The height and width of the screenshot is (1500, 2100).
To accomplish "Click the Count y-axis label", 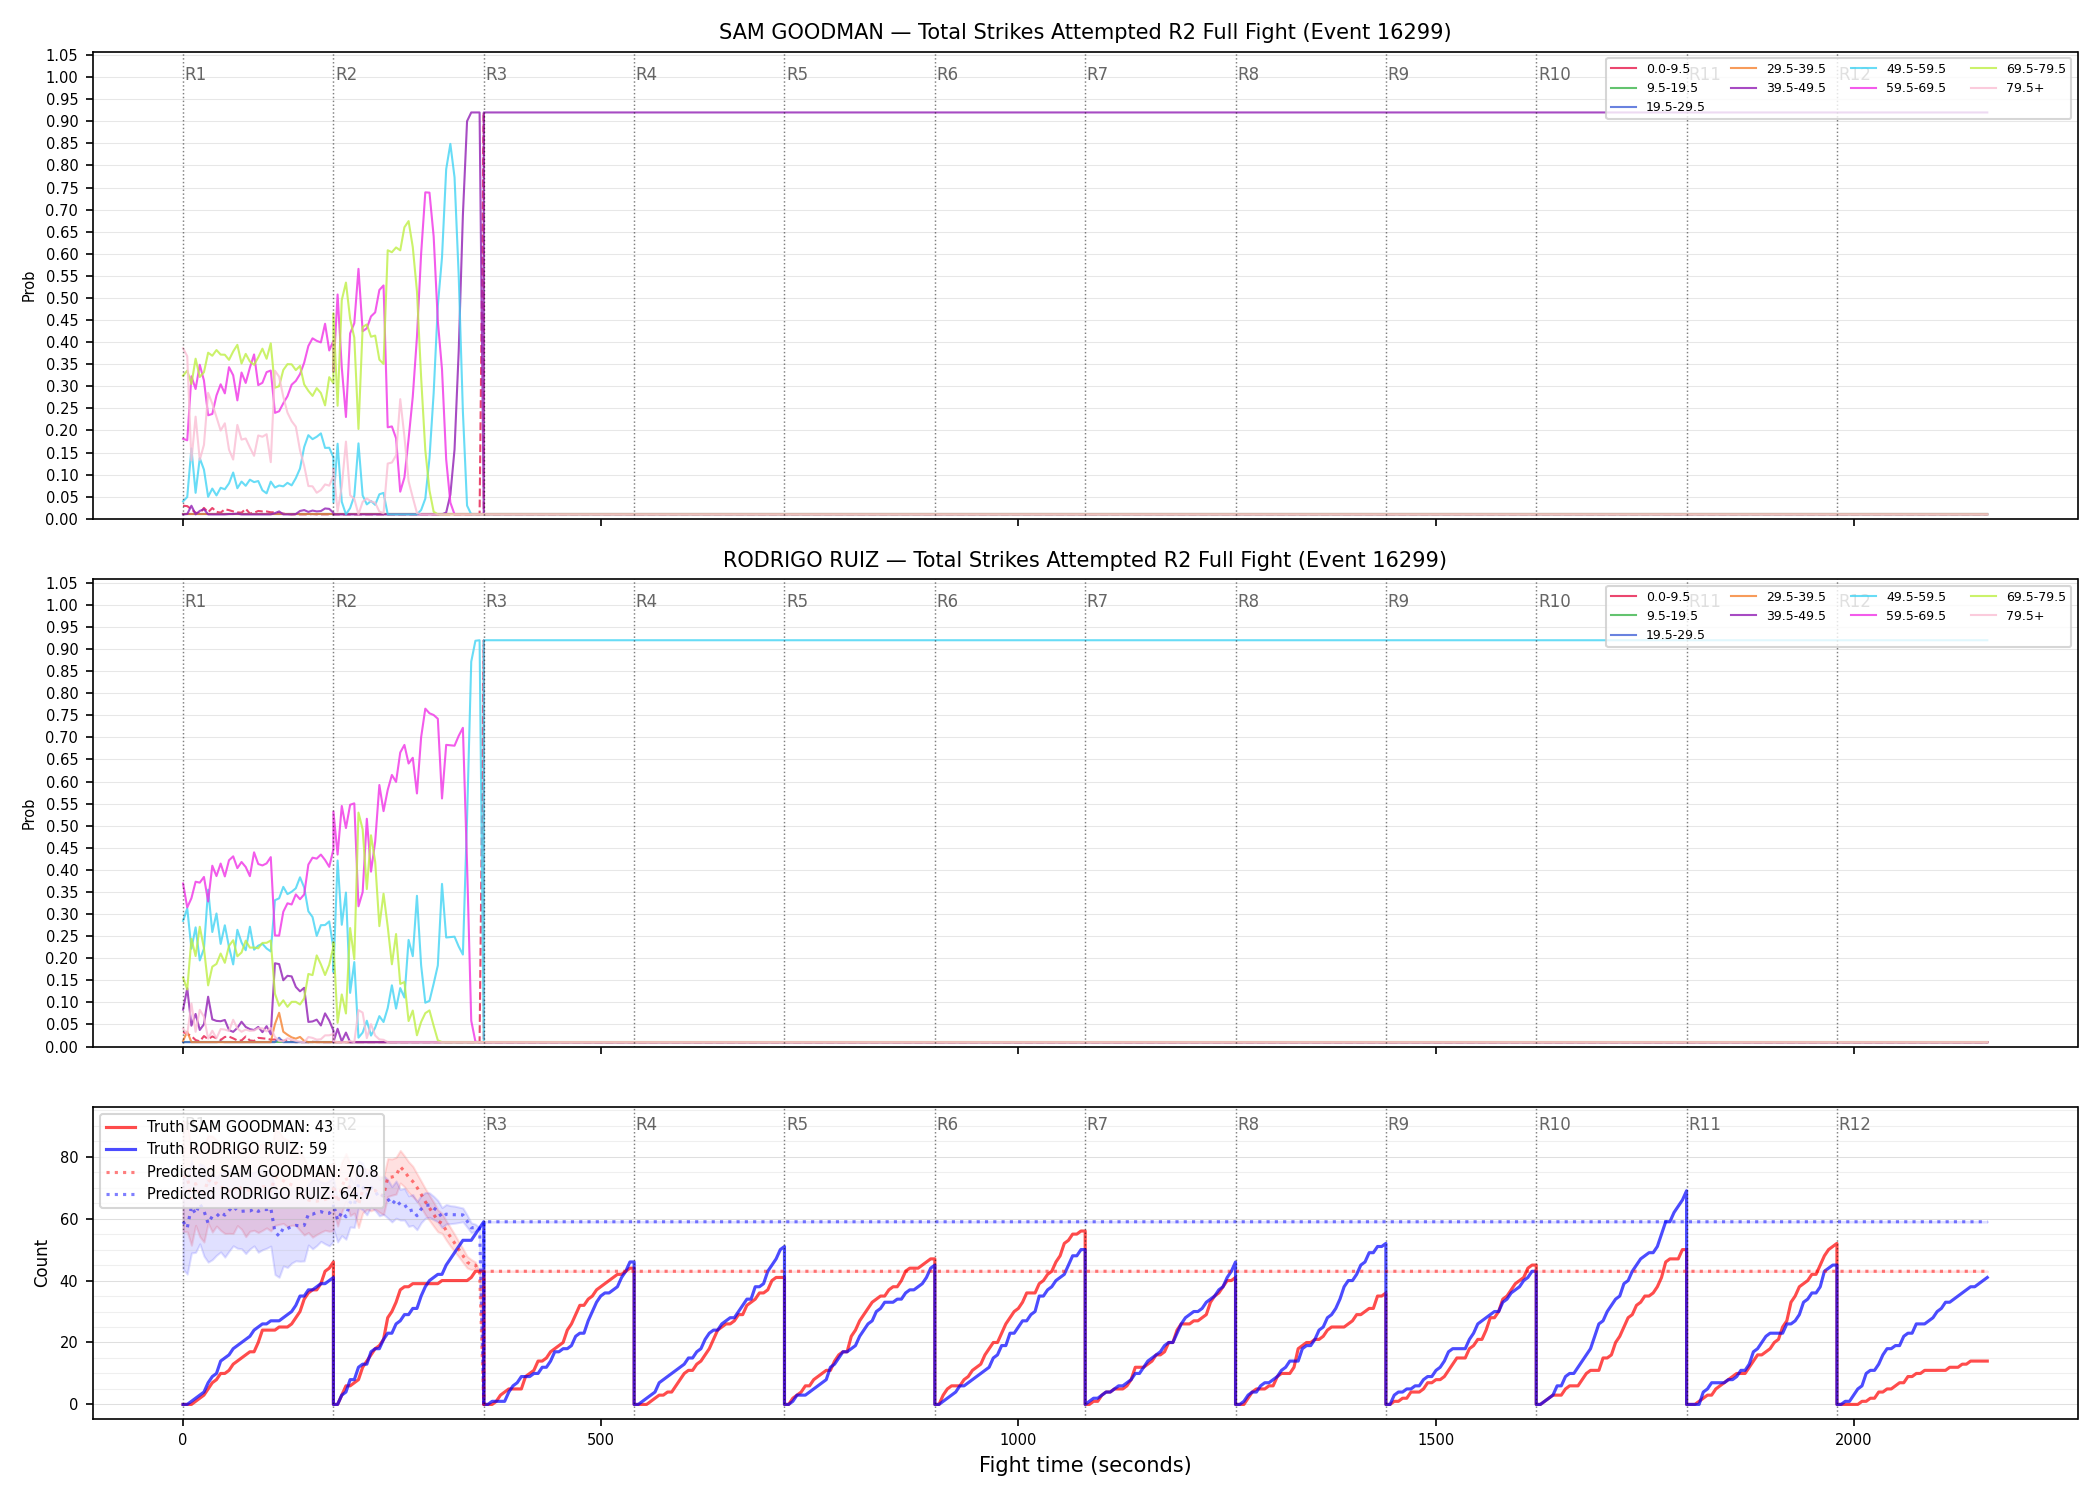I will click(x=41, y=1263).
